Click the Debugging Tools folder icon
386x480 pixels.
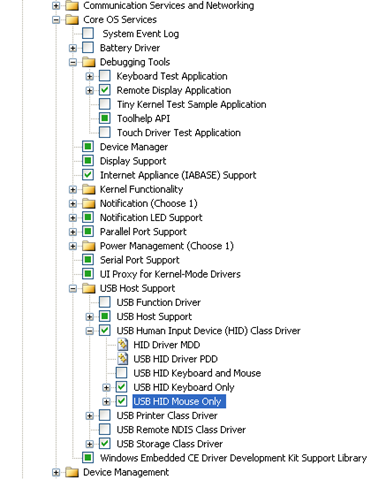[x=89, y=62]
